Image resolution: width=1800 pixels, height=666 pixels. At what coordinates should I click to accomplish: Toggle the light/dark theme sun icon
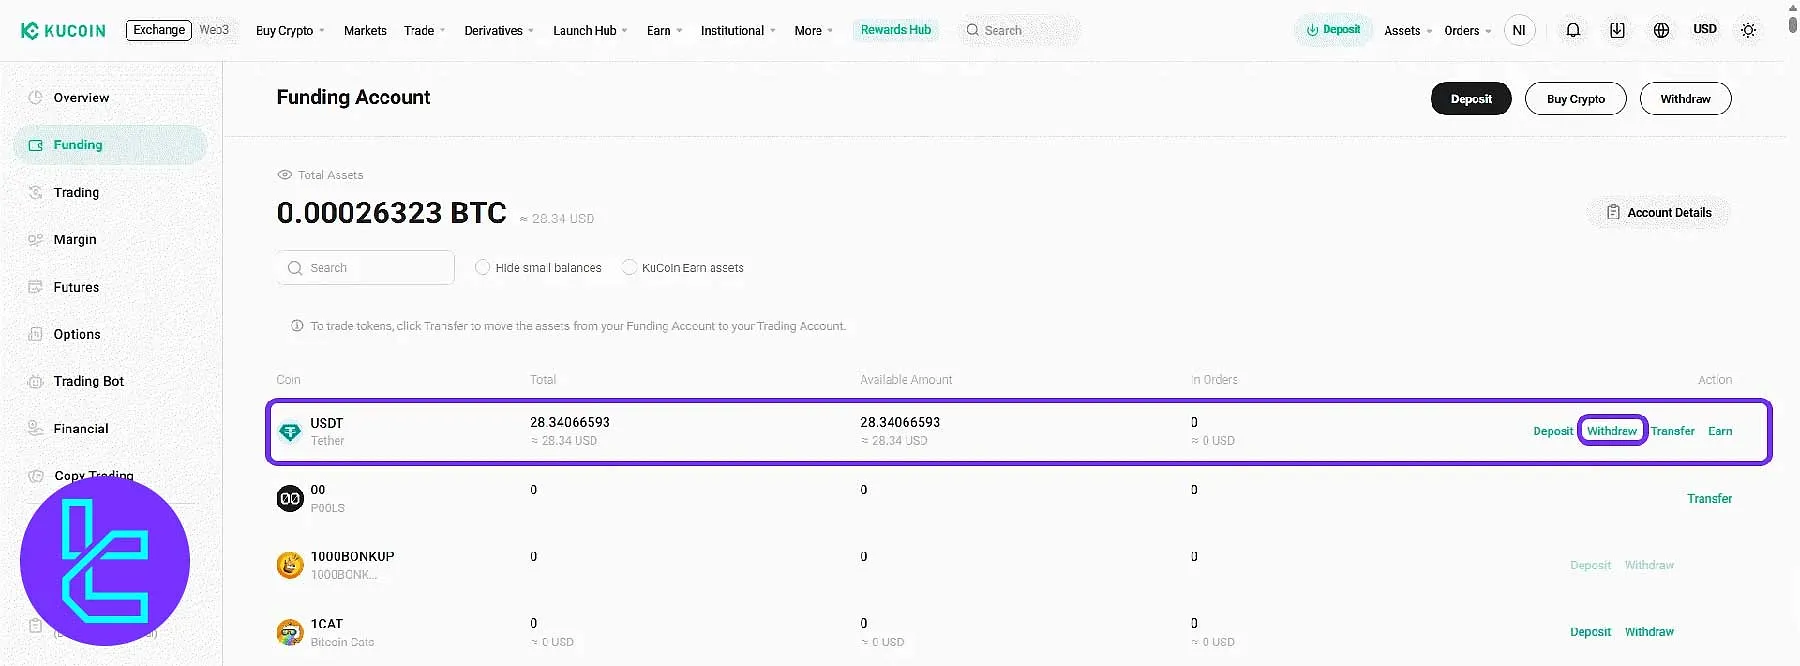1748,30
